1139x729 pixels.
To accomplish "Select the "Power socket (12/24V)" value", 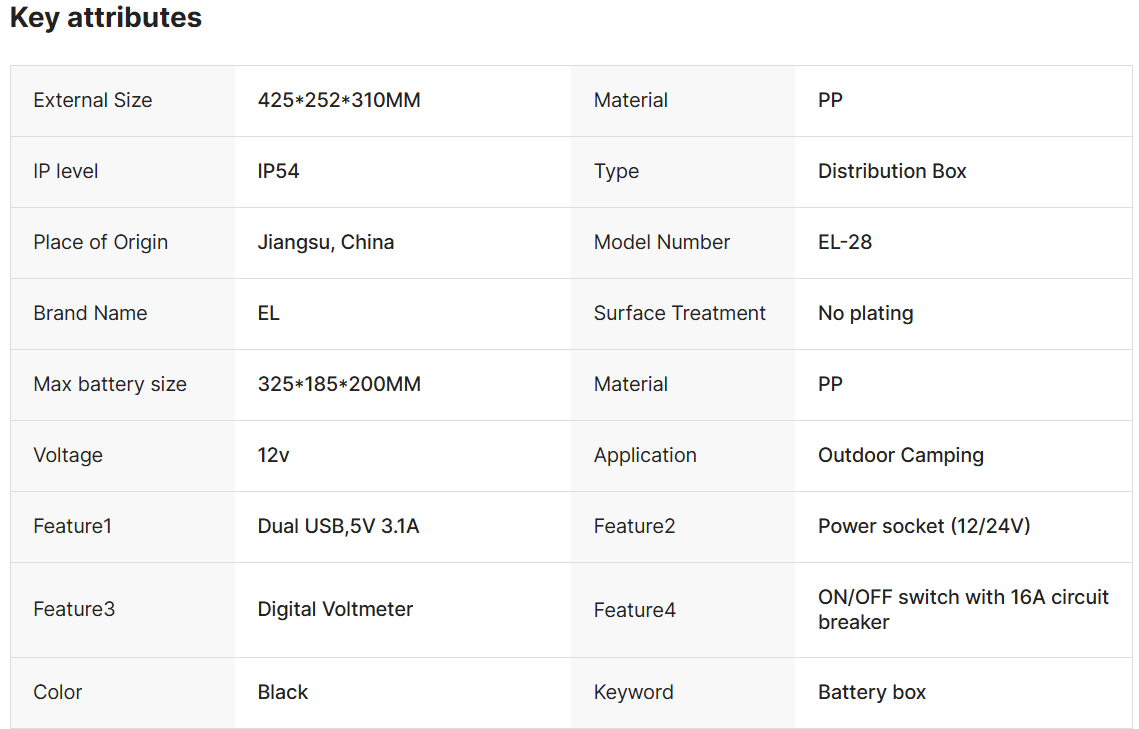I will pyautogui.click(x=923, y=526).
